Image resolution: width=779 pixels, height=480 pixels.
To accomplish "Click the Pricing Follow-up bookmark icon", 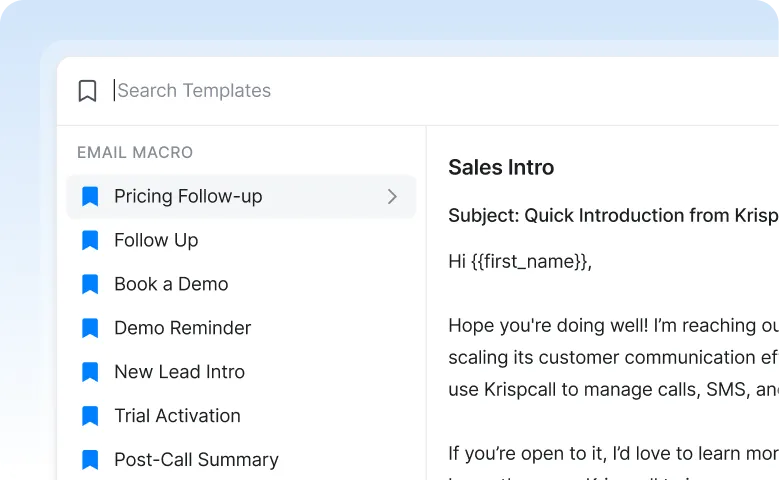I will [x=90, y=197].
